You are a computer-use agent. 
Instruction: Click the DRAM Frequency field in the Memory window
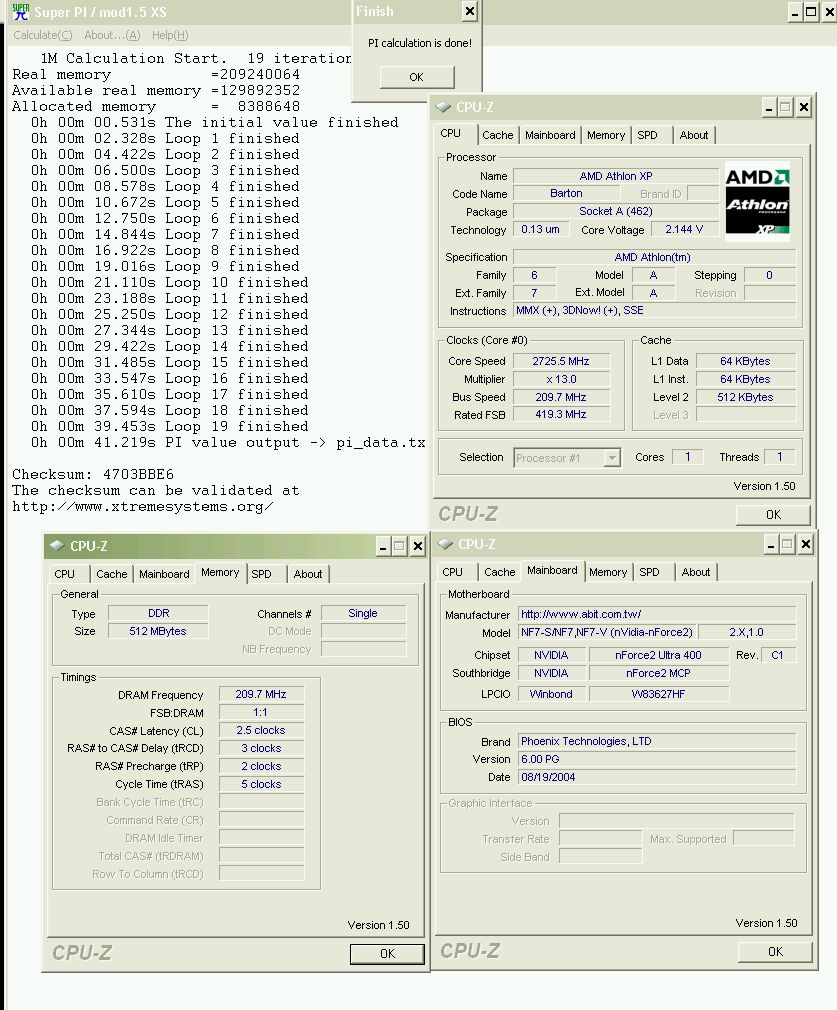tap(261, 694)
